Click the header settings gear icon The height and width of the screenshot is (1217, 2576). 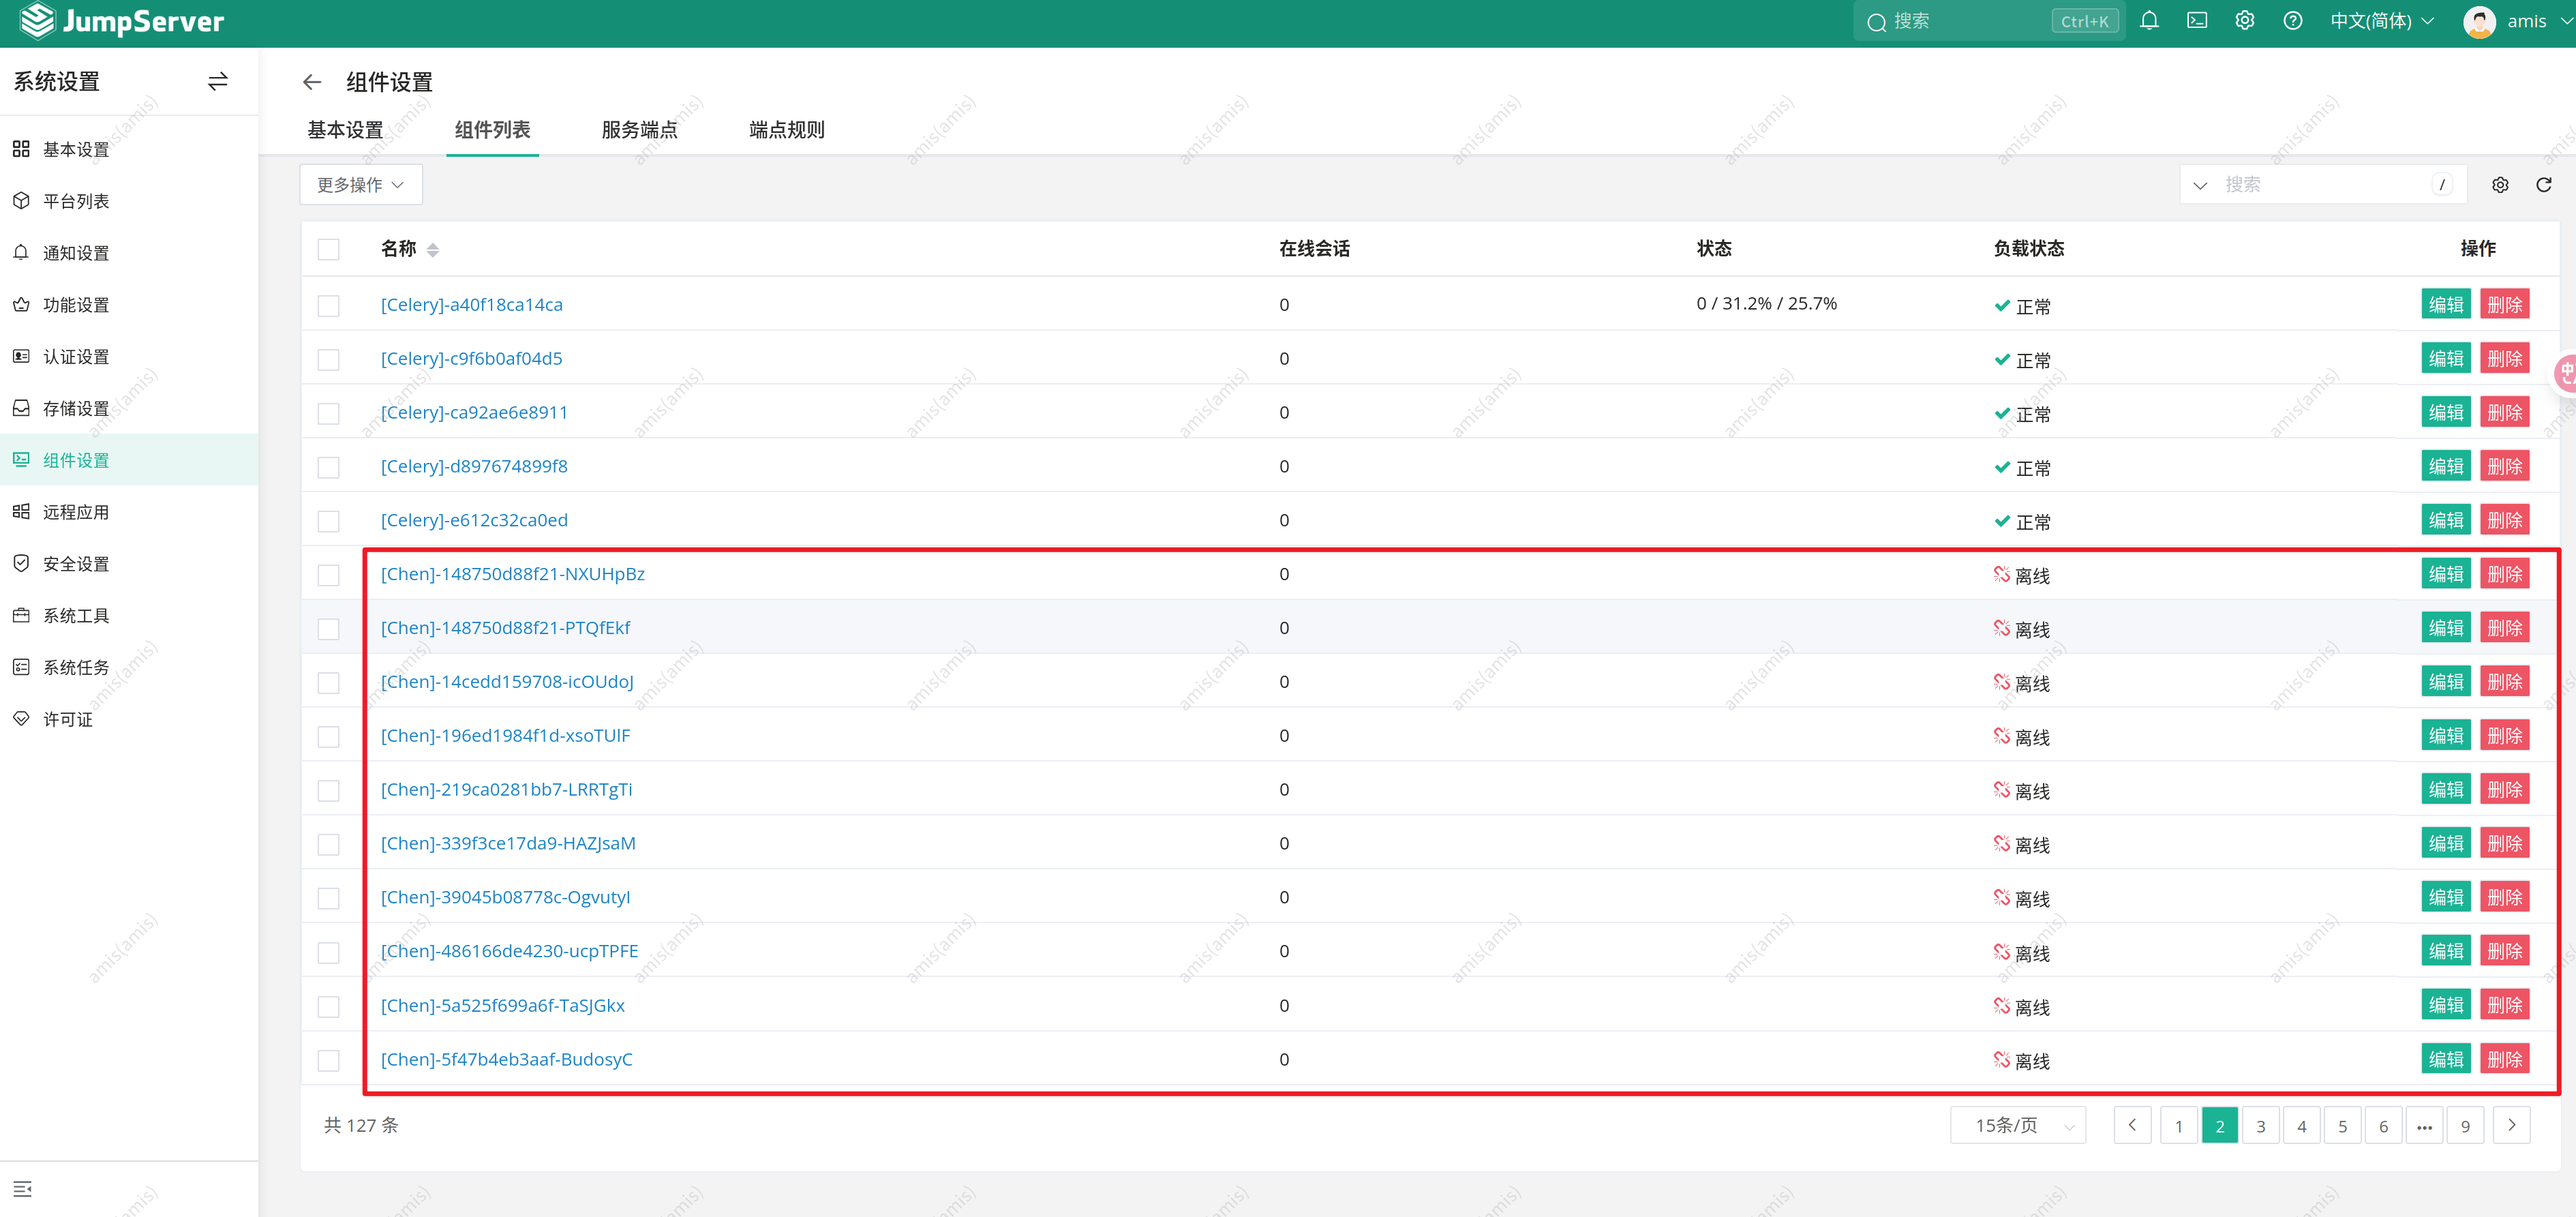click(2245, 21)
